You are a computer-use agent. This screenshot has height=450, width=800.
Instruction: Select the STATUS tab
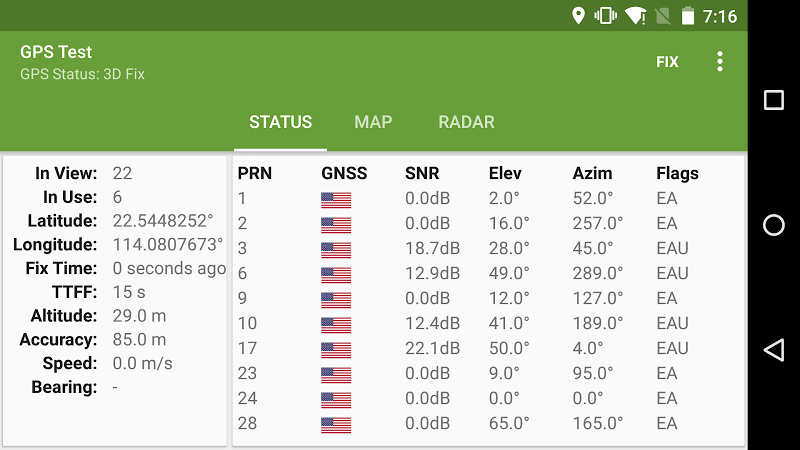pos(280,122)
